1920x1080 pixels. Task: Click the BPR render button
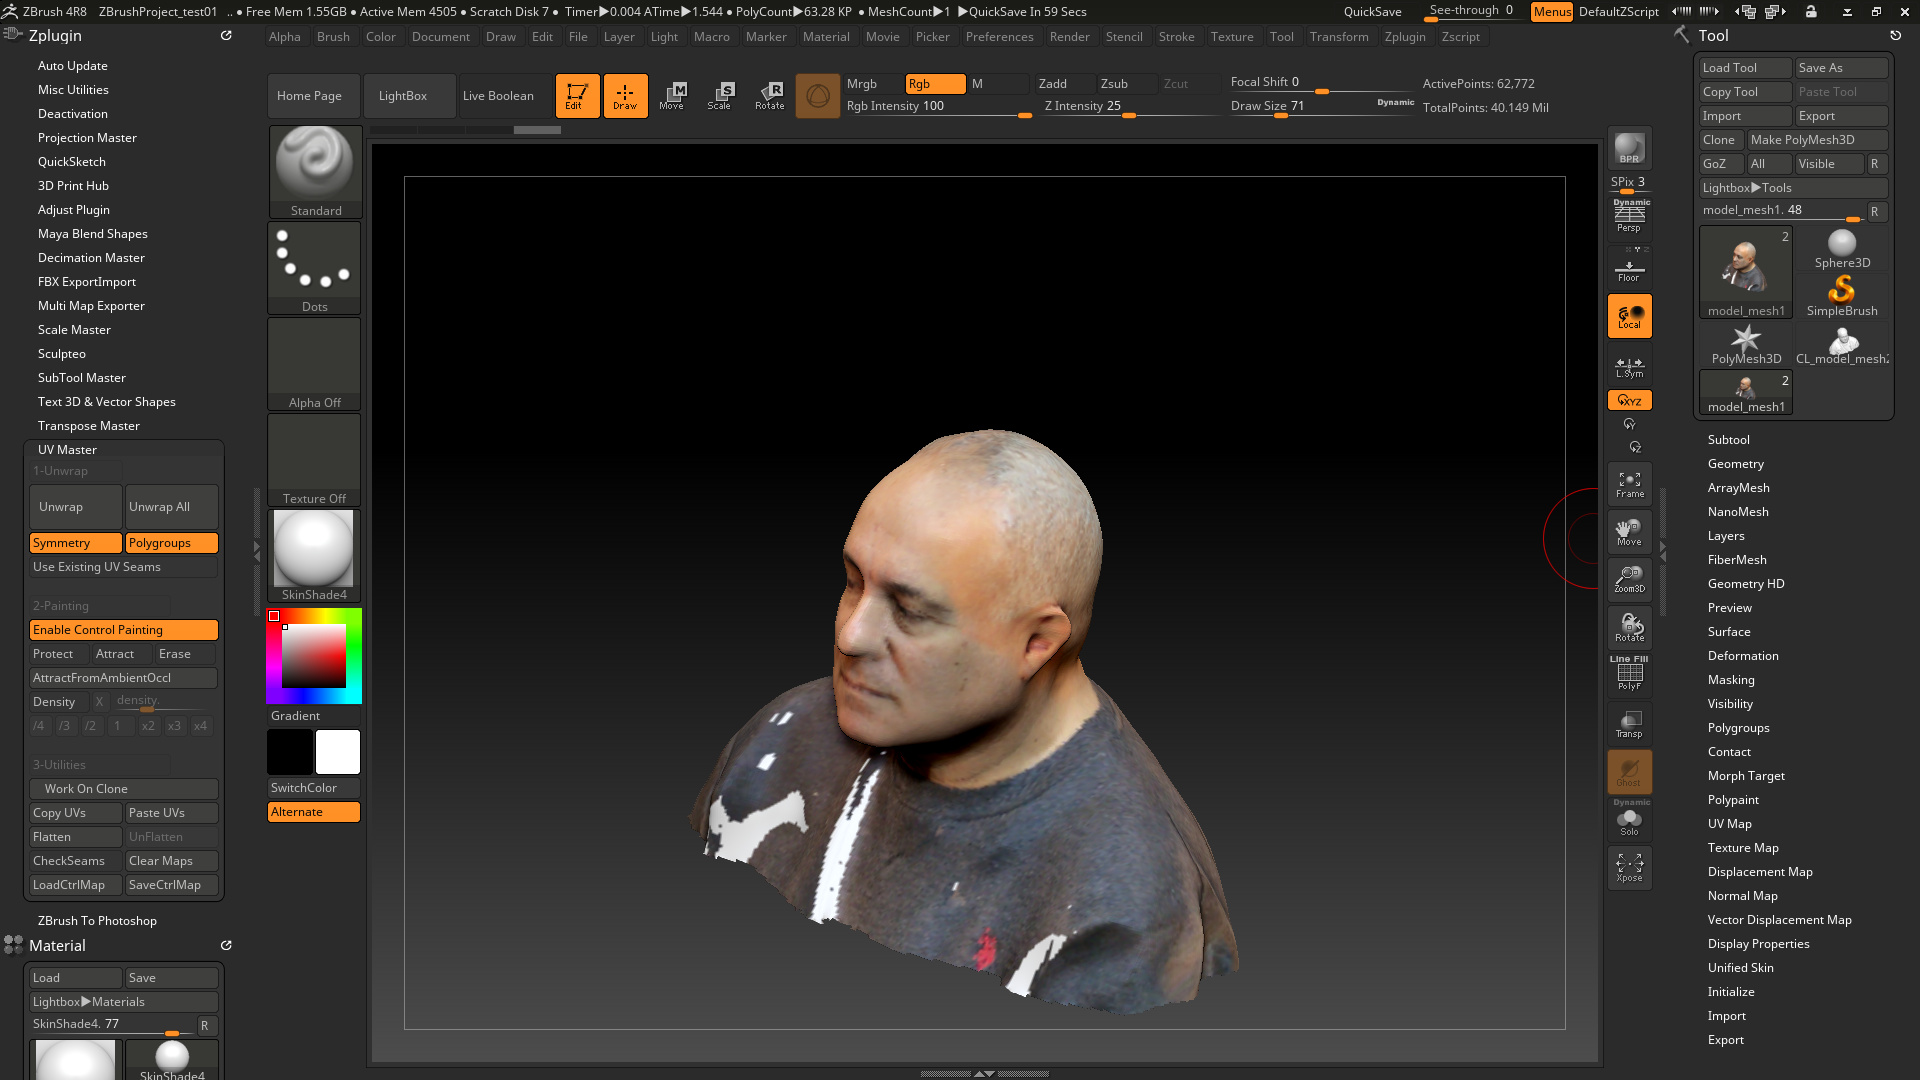(x=1629, y=149)
